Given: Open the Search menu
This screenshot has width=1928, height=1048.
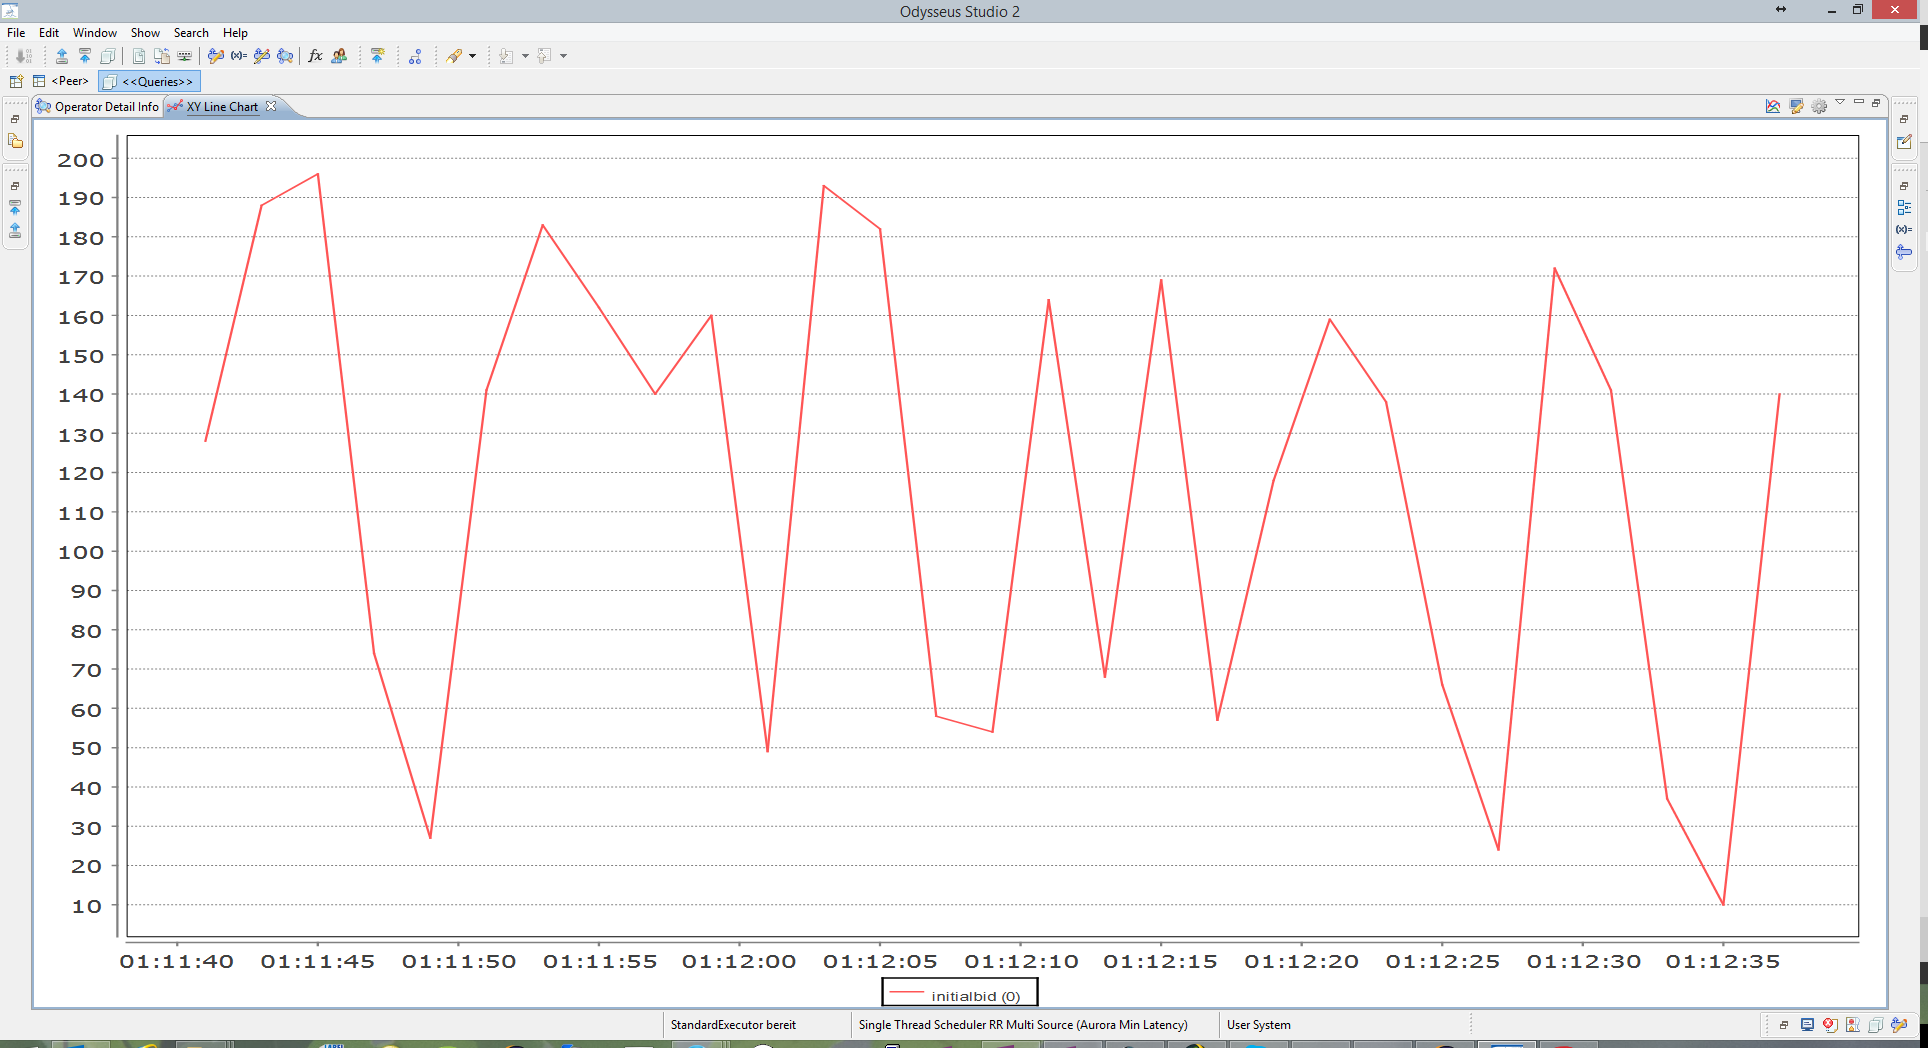Looking at the screenshot, I should (x=191, y=33).
